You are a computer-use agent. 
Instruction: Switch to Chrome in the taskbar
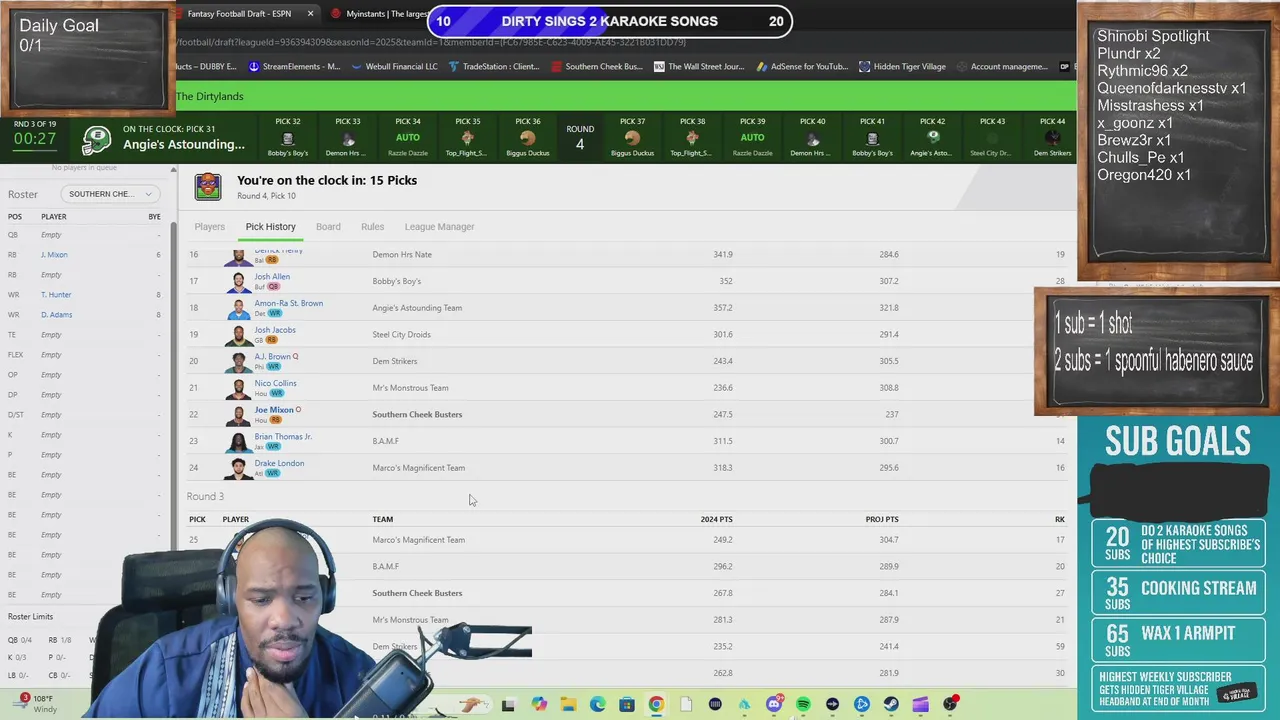point(656,705)
